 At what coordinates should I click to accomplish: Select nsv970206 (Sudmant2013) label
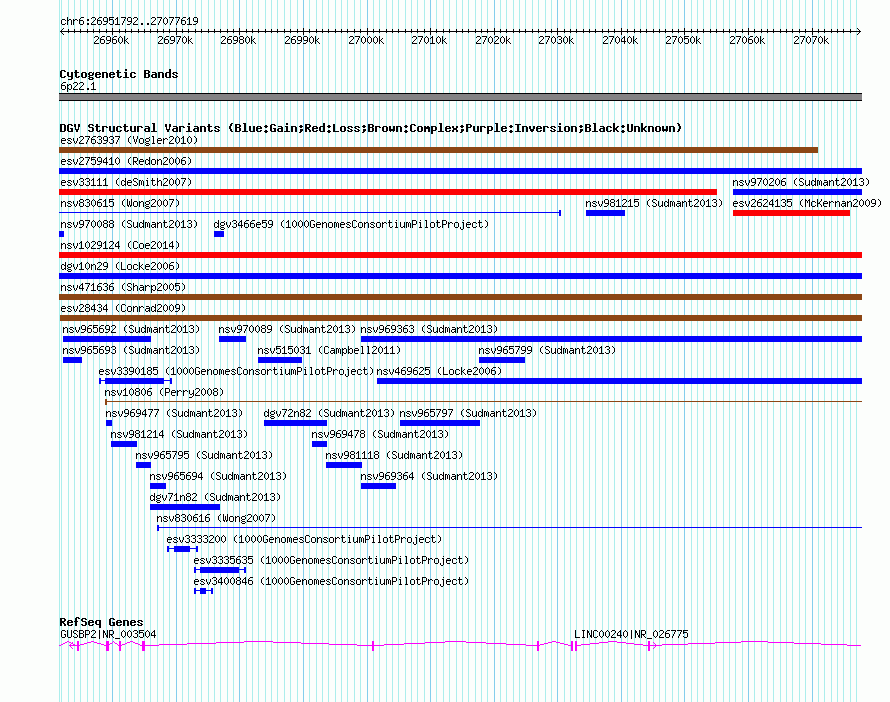[x=801, y=182]
